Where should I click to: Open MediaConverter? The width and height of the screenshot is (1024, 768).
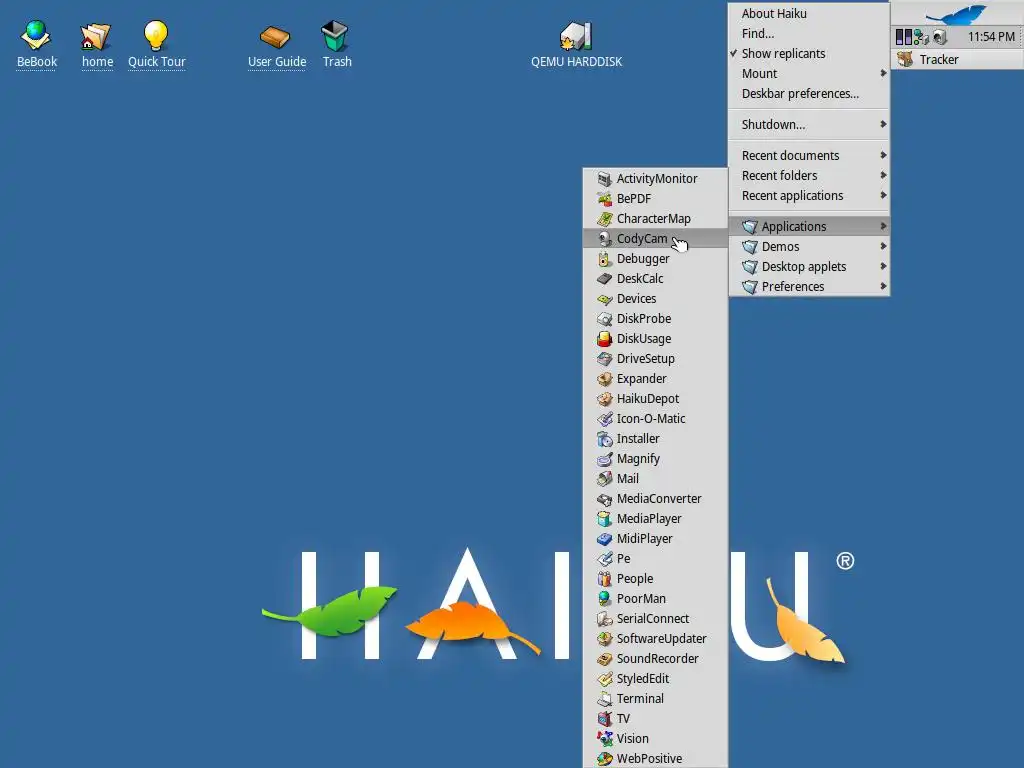tap(655, 498)
